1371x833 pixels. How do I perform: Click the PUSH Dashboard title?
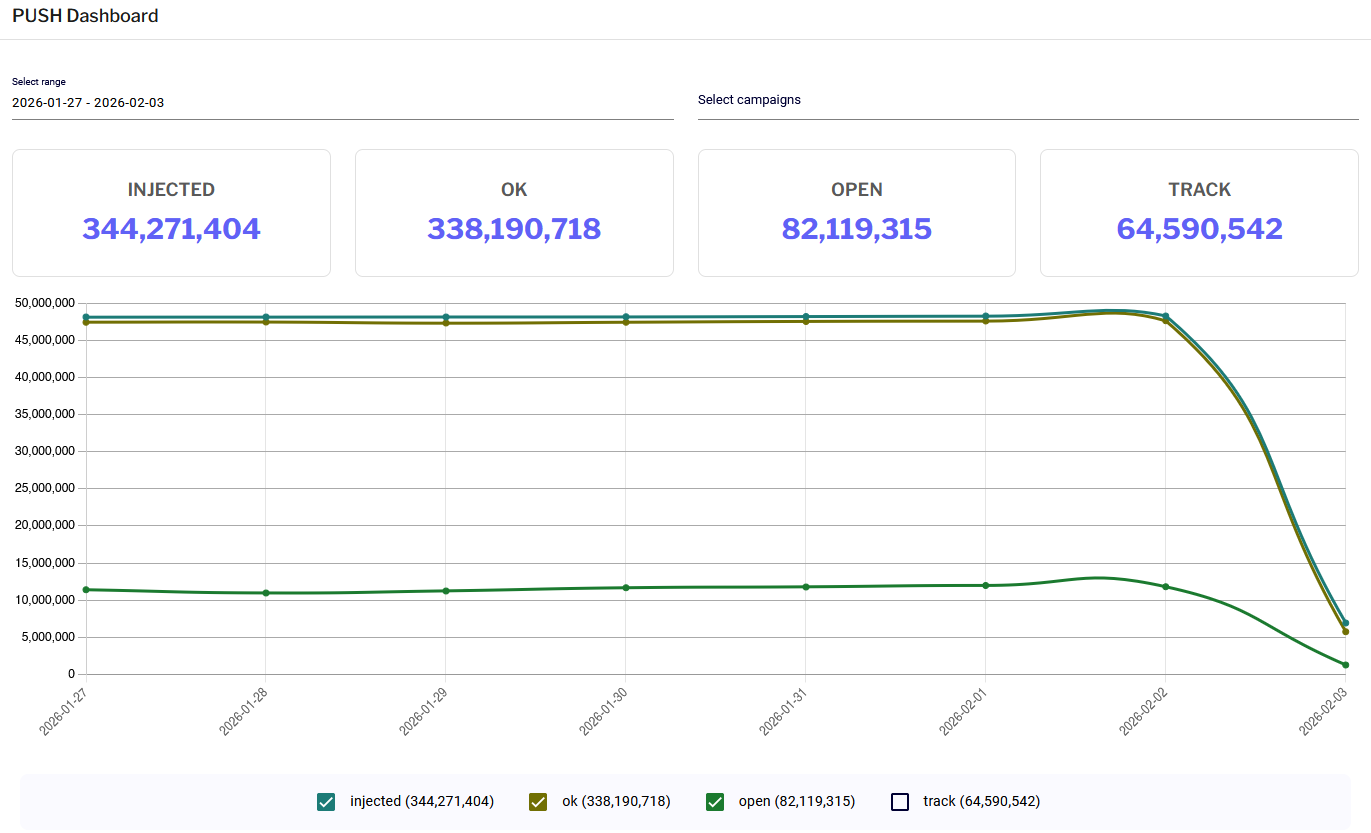(x=85, y=16)
